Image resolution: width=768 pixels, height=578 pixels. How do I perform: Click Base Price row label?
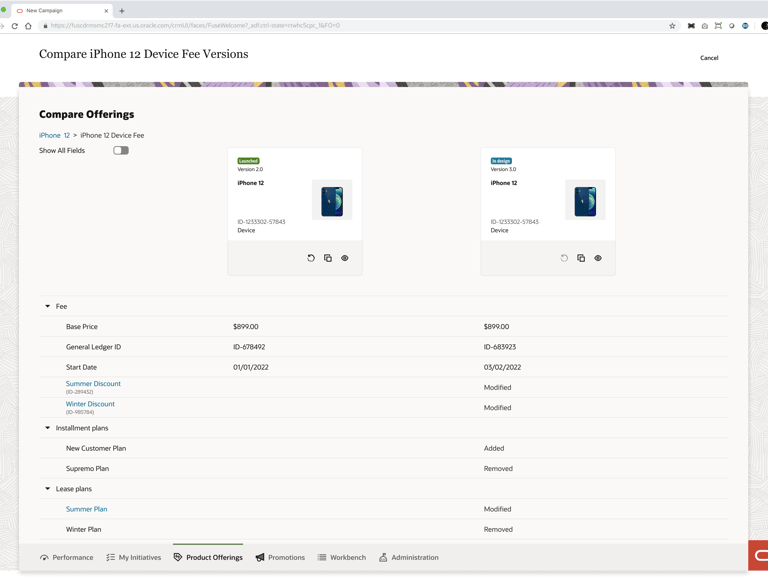pyautogui.click(x=82, y=326)
